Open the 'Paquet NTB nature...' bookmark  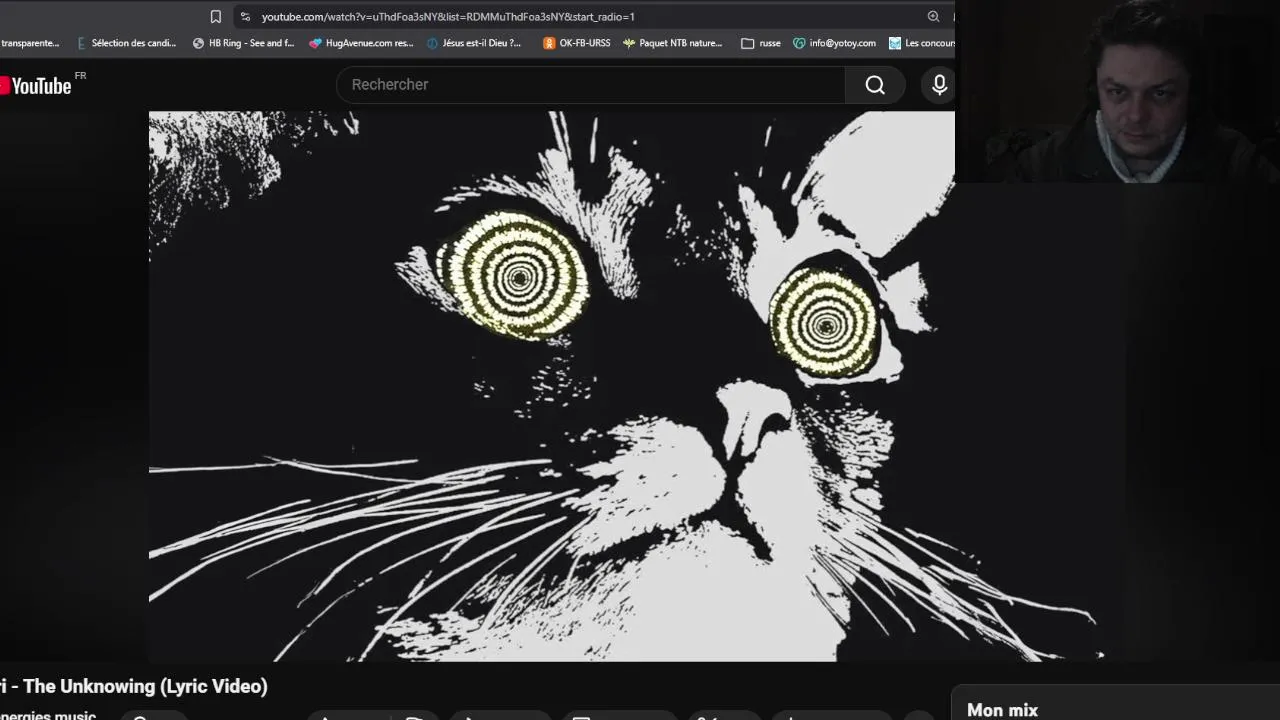(x=672, y=43)
